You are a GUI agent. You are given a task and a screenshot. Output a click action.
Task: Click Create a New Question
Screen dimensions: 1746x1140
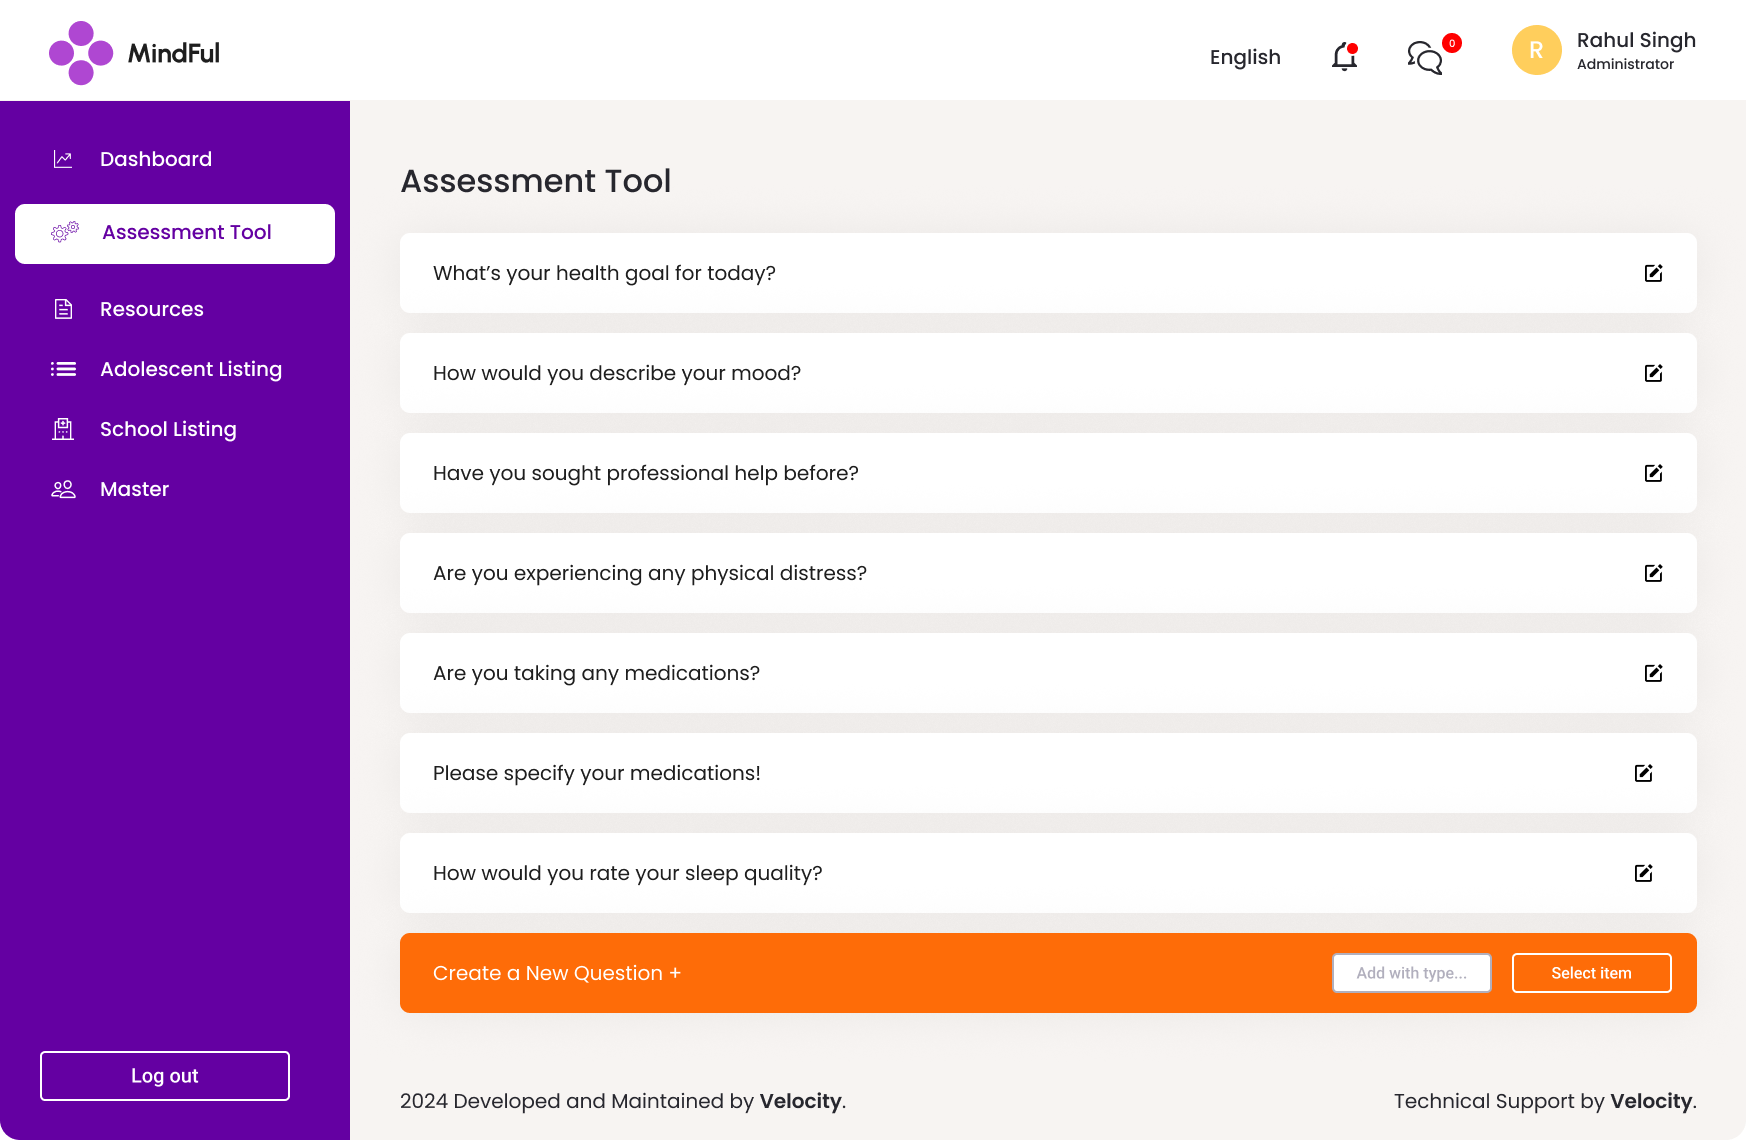556,972
